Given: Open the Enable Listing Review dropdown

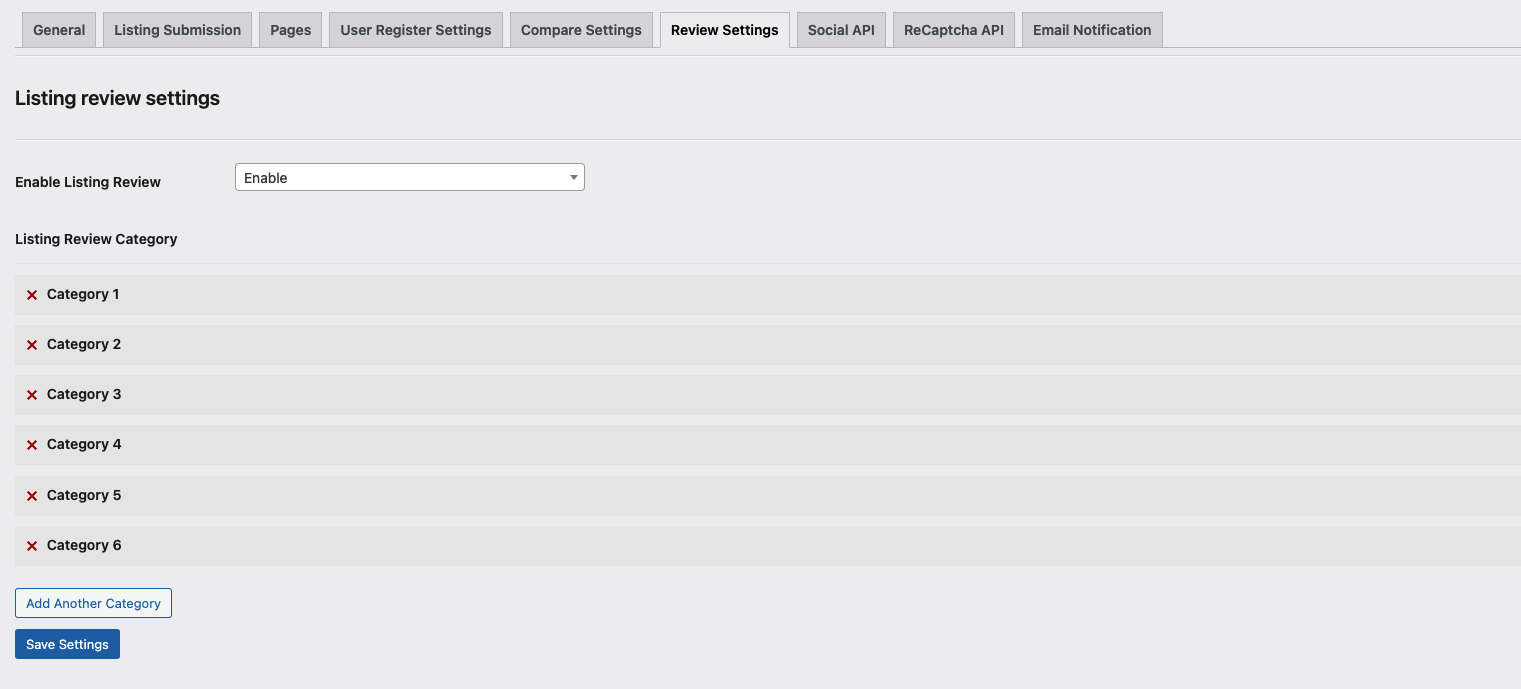Looking at the screenshot, I should tap(409, 178).
